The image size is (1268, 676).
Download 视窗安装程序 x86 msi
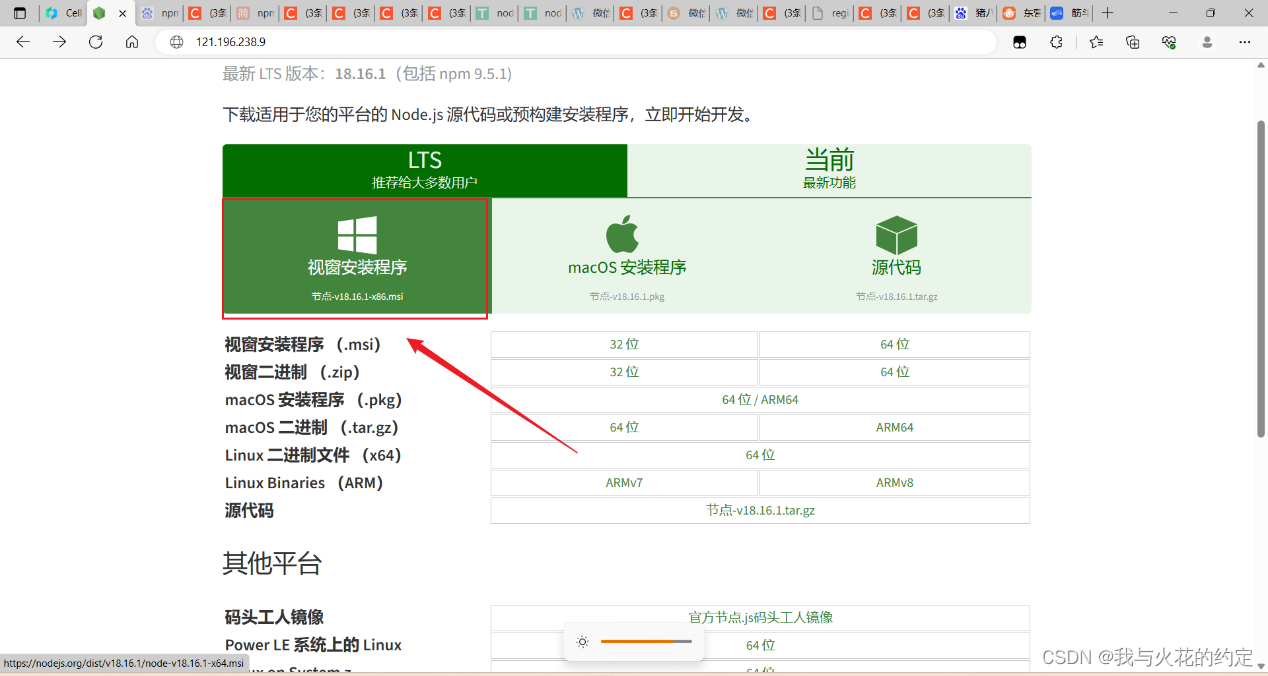pos(357,256)
